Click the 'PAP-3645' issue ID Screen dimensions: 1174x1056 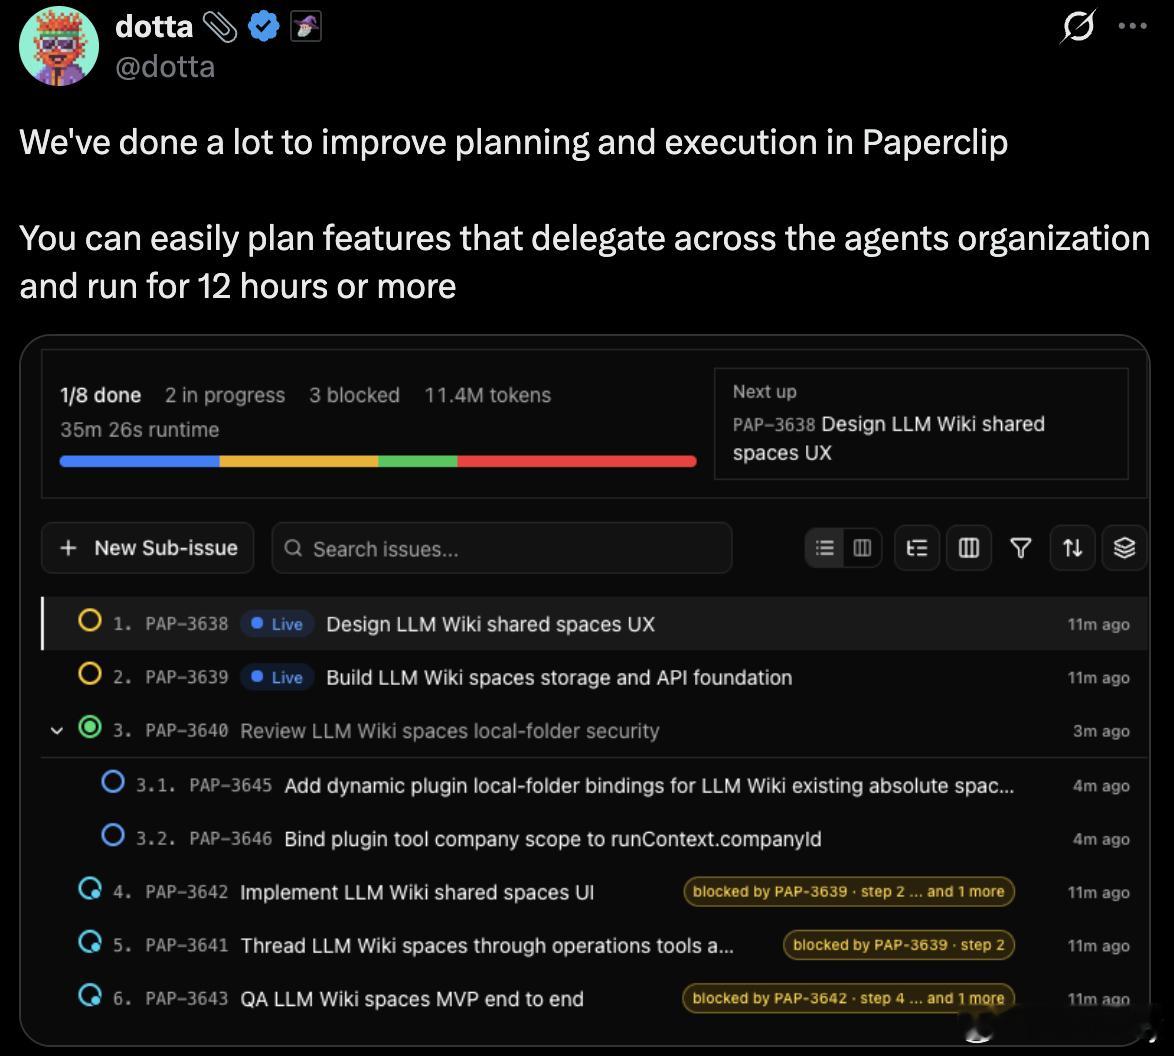231,785
